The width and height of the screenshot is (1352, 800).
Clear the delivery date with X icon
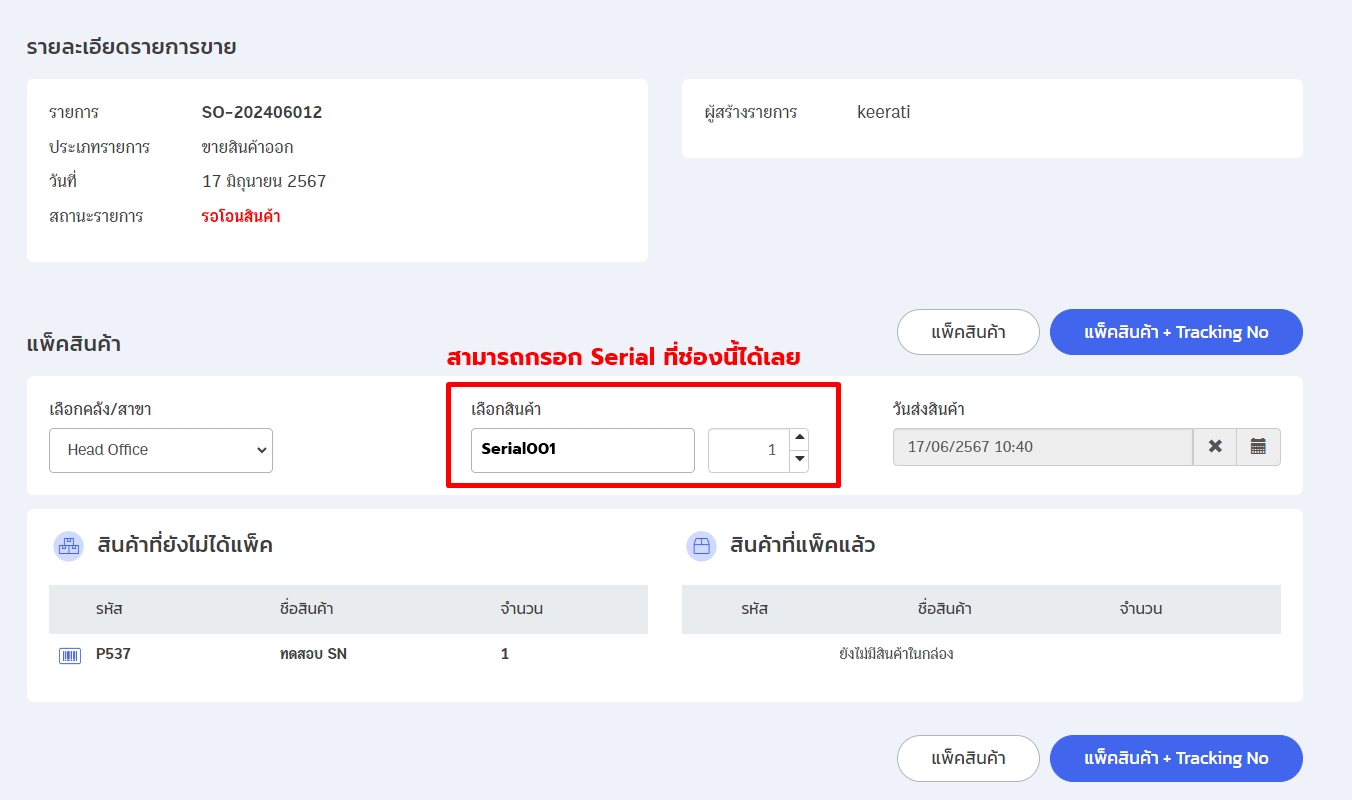(x=1215, y=447)
